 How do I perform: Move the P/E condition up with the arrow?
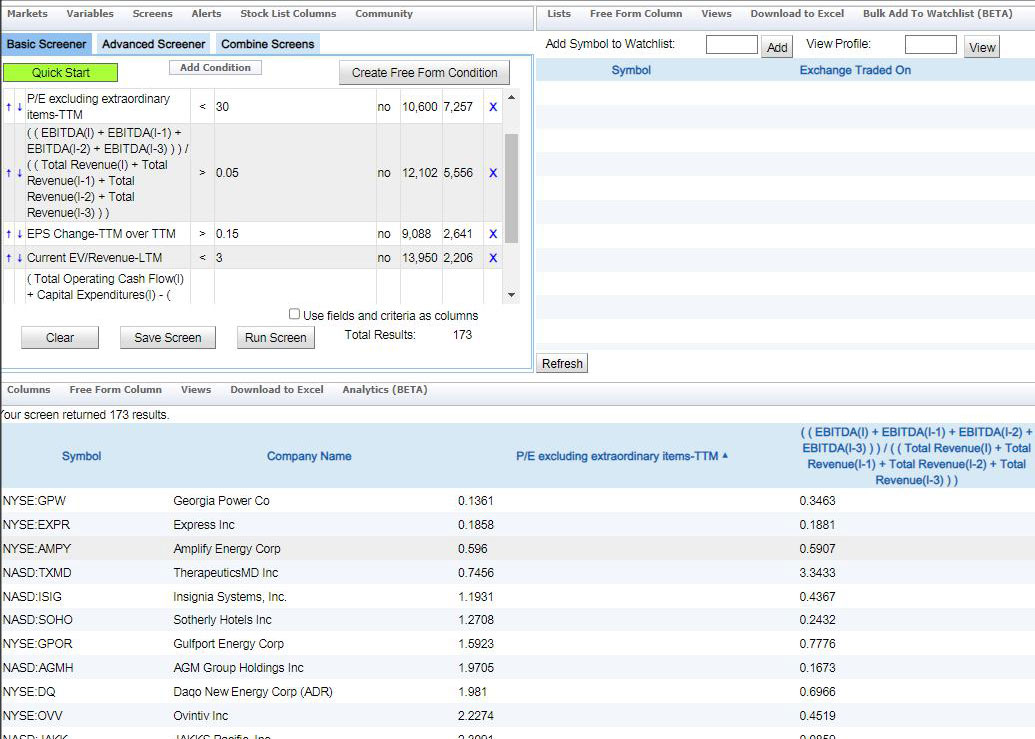point(8,109)
